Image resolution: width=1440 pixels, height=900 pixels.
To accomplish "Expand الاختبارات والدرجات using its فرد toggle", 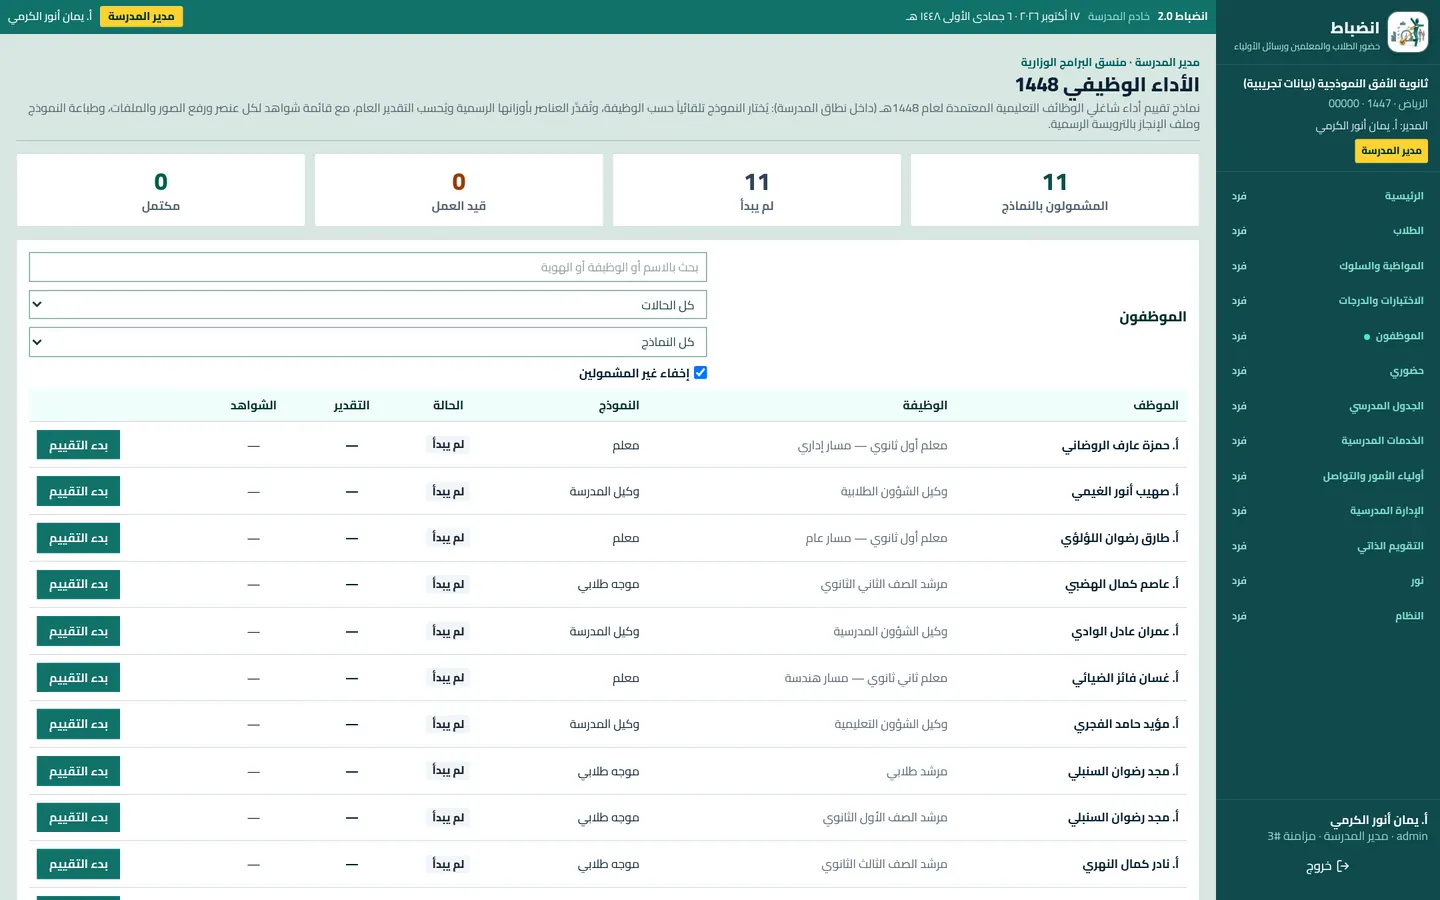I will click(x=1239, y=301).
